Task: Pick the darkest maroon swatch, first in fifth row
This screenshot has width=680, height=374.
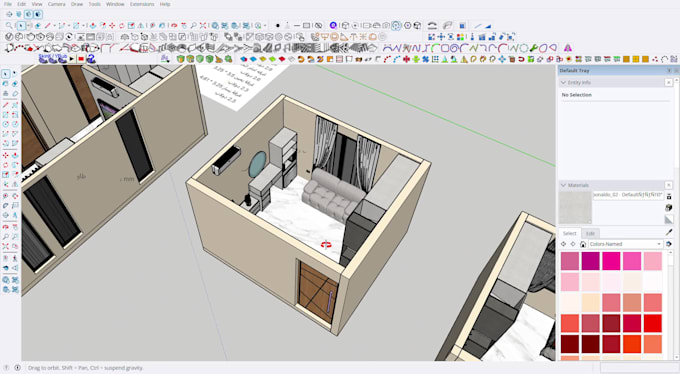Action: point(569,344)
